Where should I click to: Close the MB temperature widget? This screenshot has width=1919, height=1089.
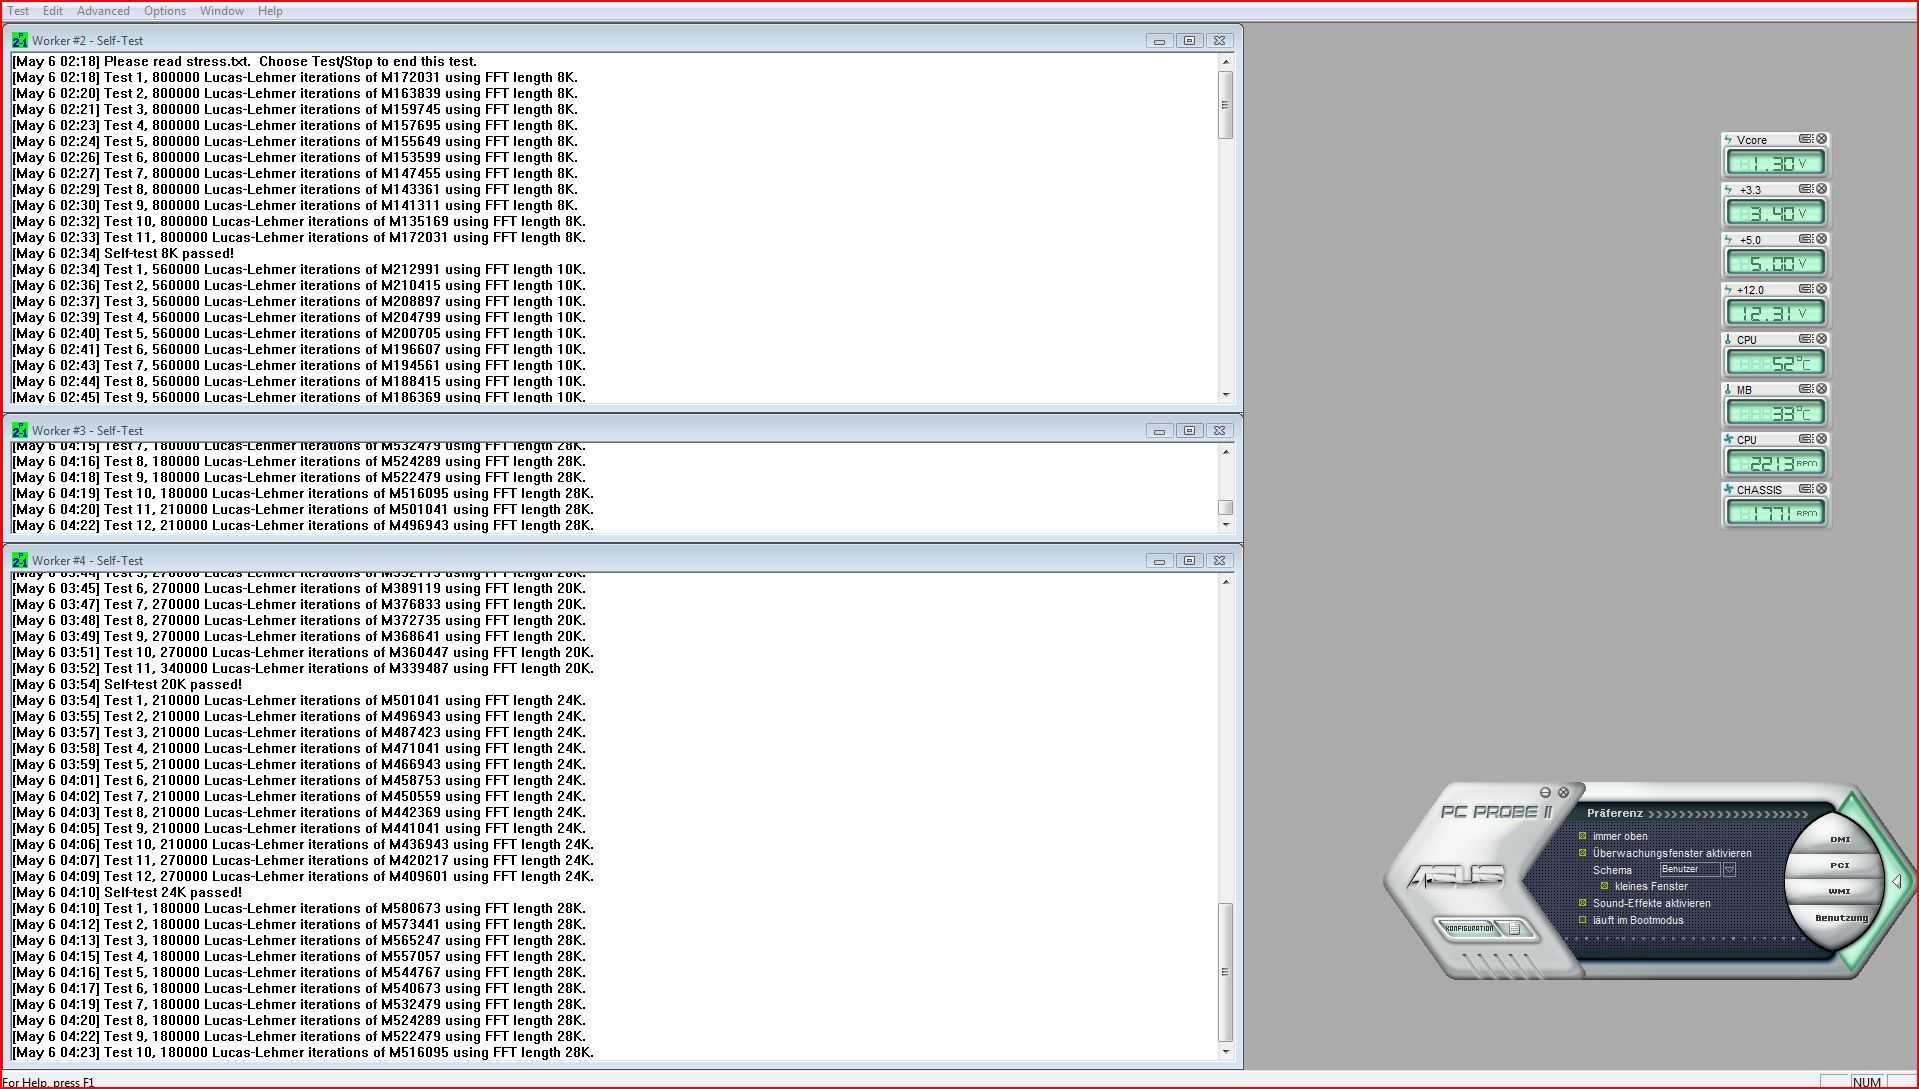tap(1821, 389)
